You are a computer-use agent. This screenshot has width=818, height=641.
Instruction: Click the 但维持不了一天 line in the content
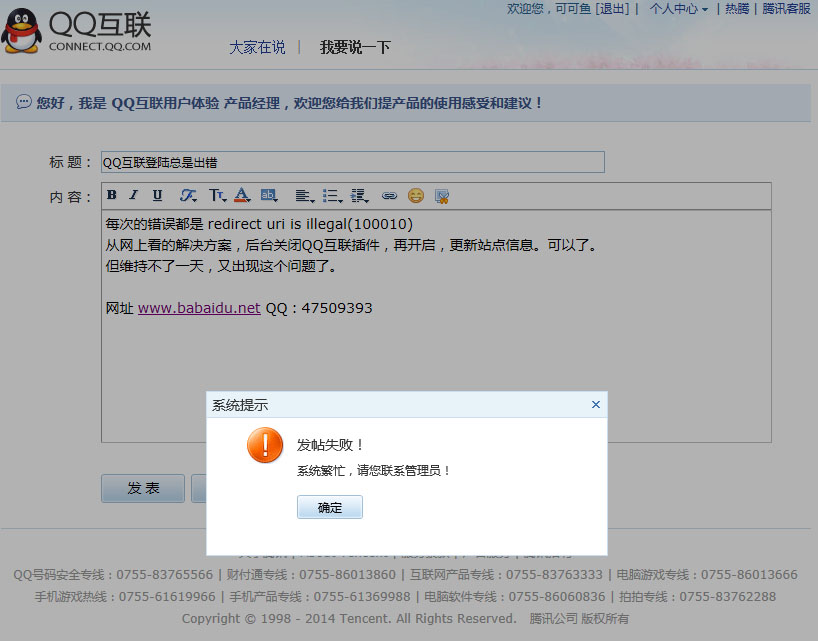[222, 267]
